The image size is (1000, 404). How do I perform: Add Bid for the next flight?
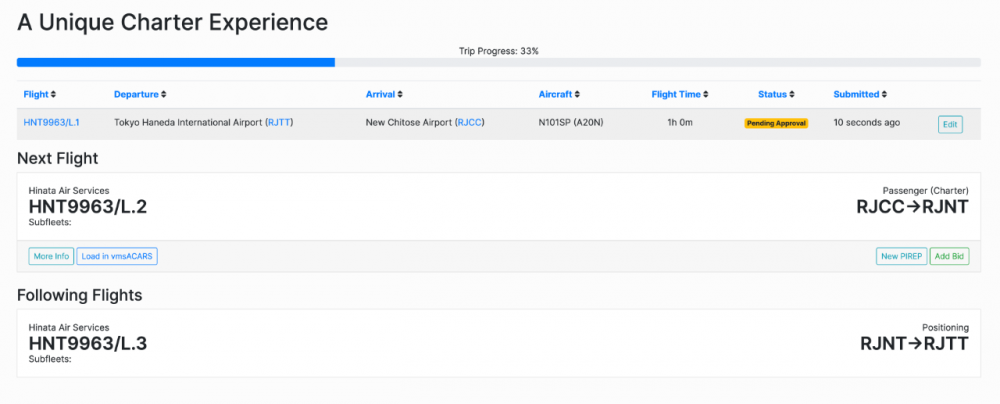(949, 257)
